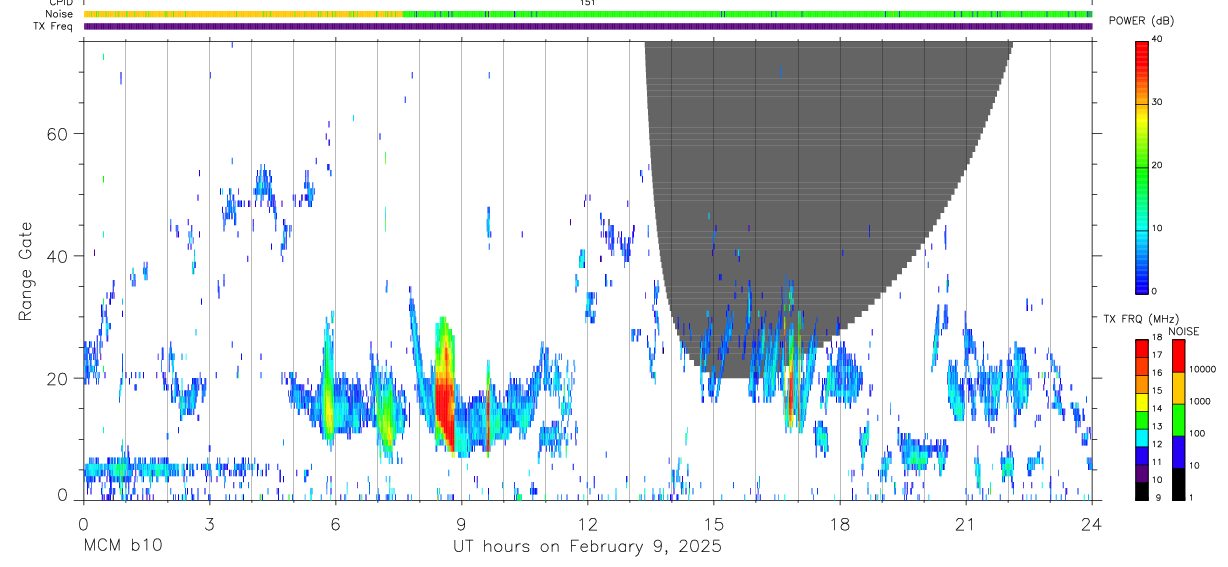Click the 3 hour label on the UT axis
The height and width of the screenshot is (567, 1228).
tap(209, 523)
